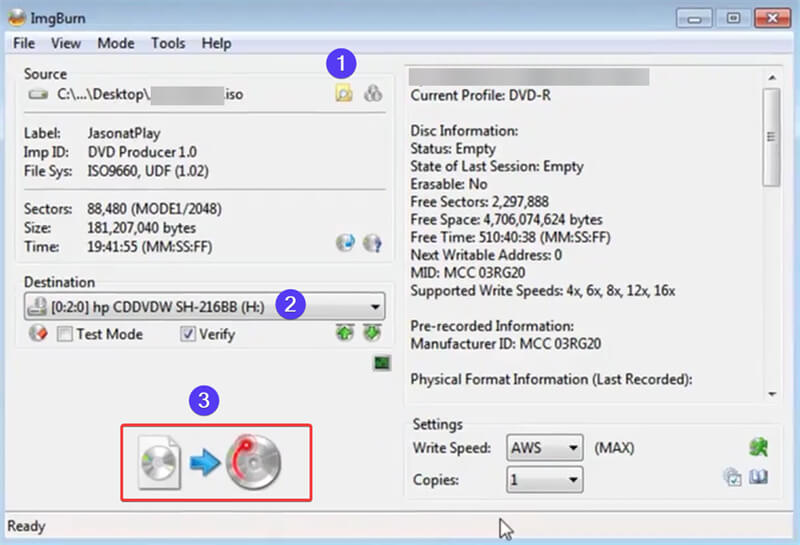800x545 pixels.
Task: Click the State of Last Session: Empty line
Action: 497,166
